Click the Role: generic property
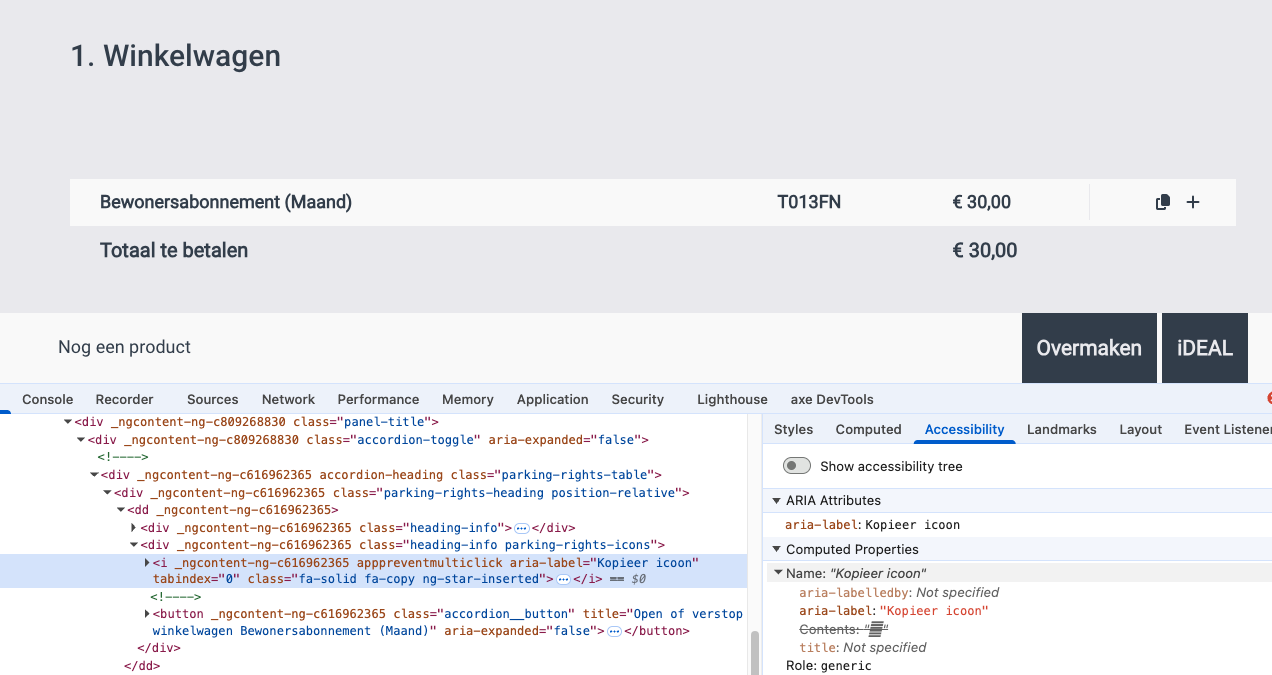 pyautogui.click(x=829, y=666)
